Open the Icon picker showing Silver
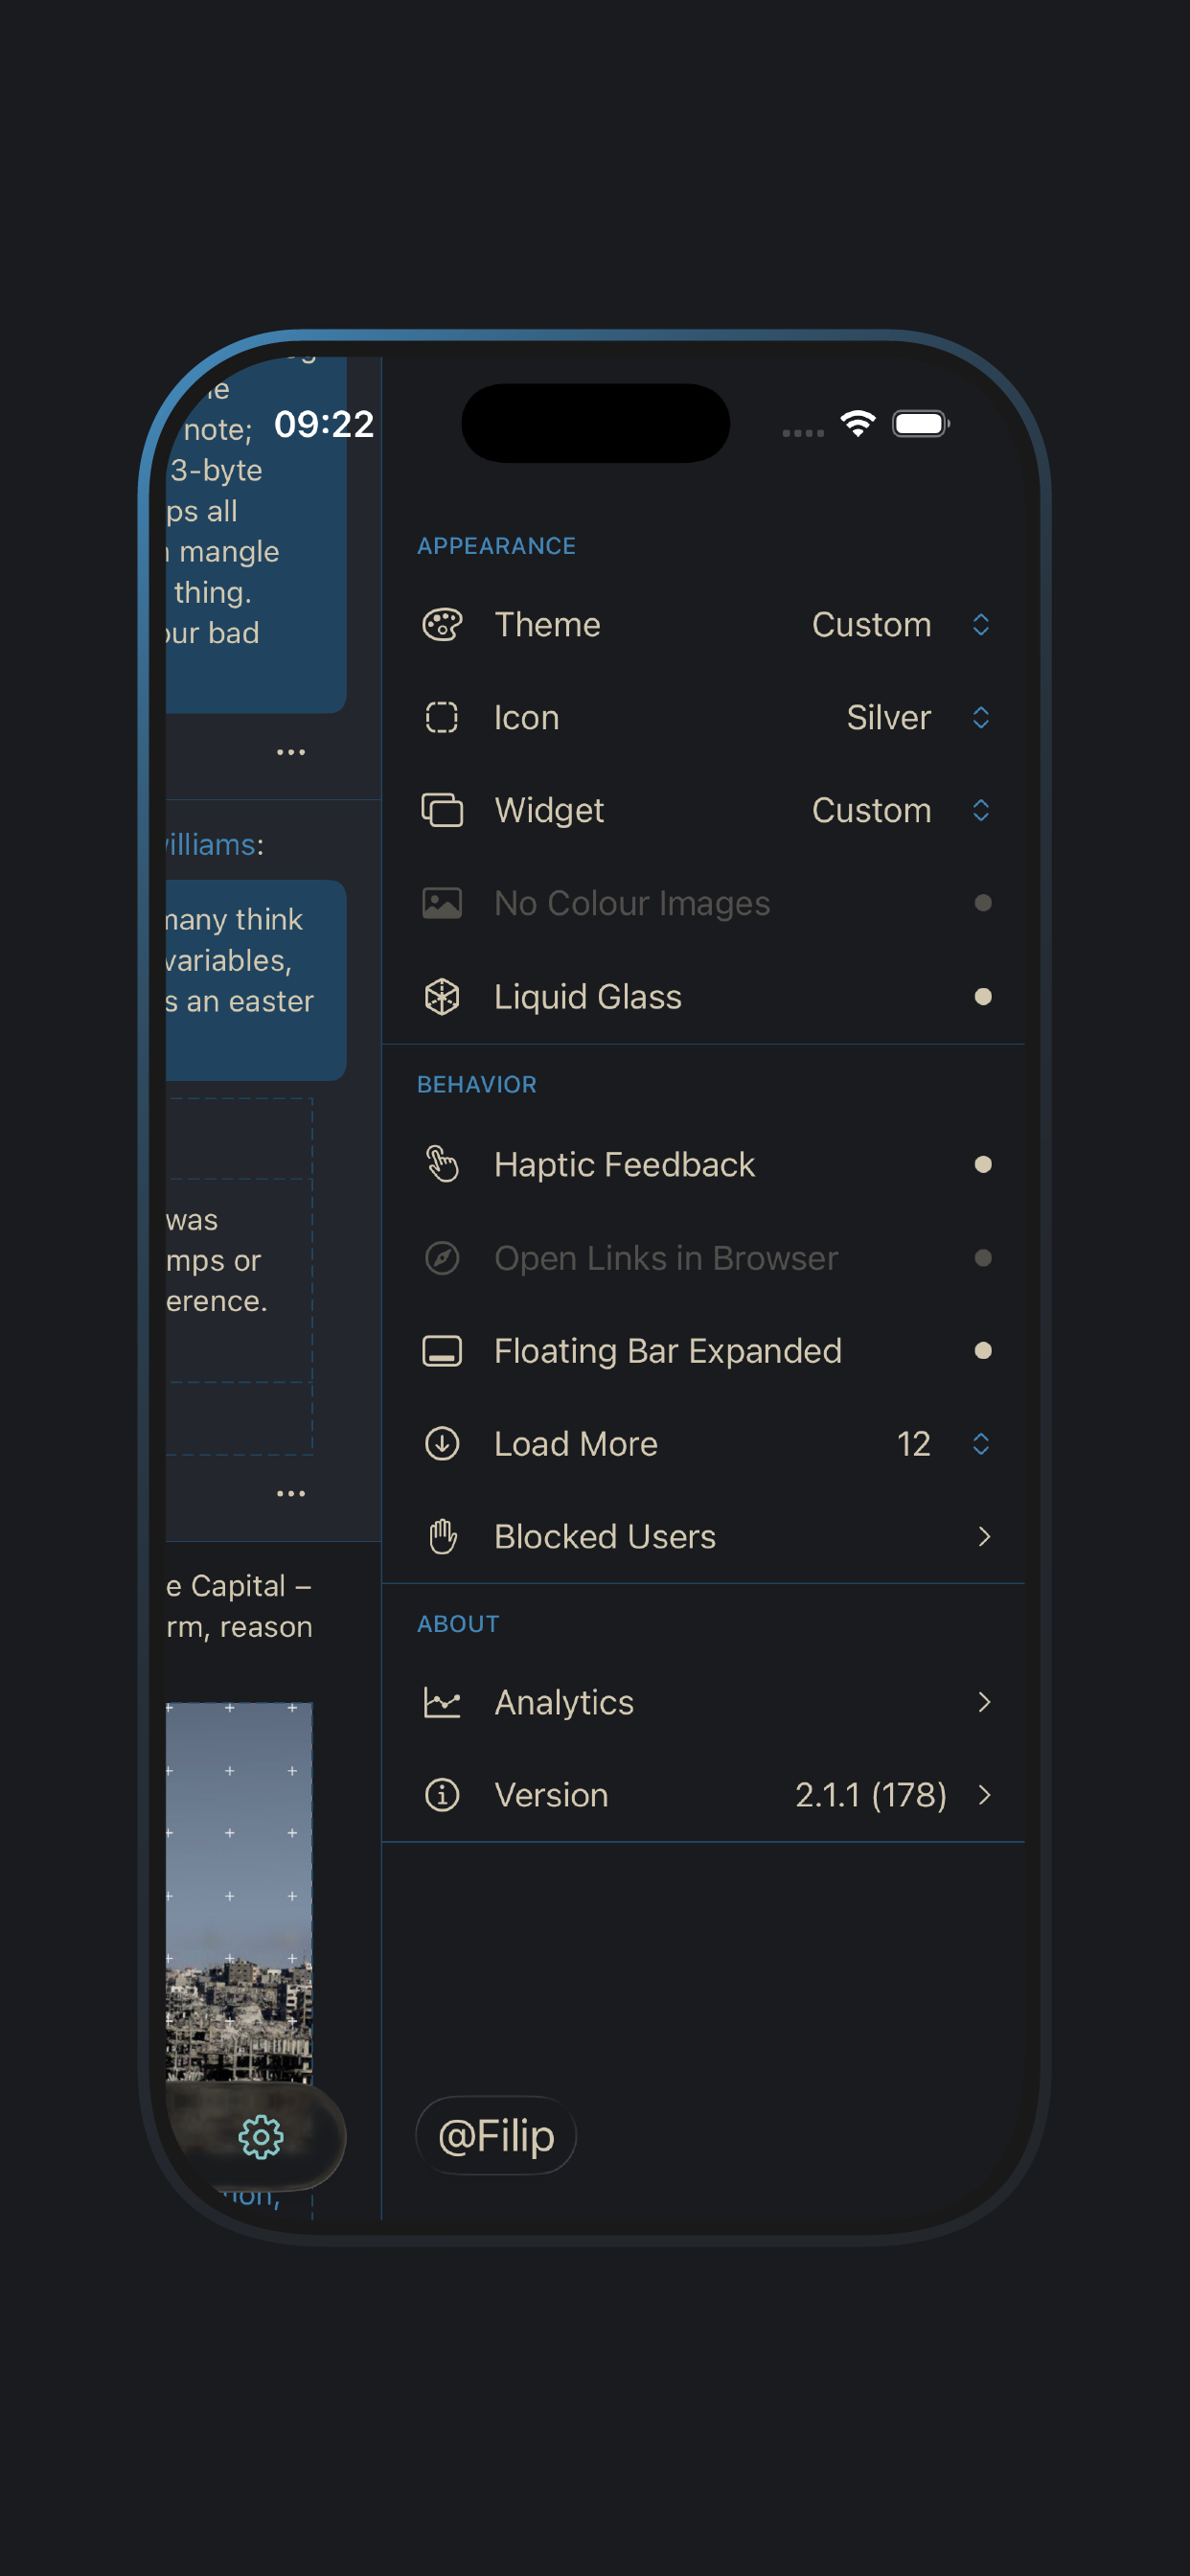 [919, 718]
